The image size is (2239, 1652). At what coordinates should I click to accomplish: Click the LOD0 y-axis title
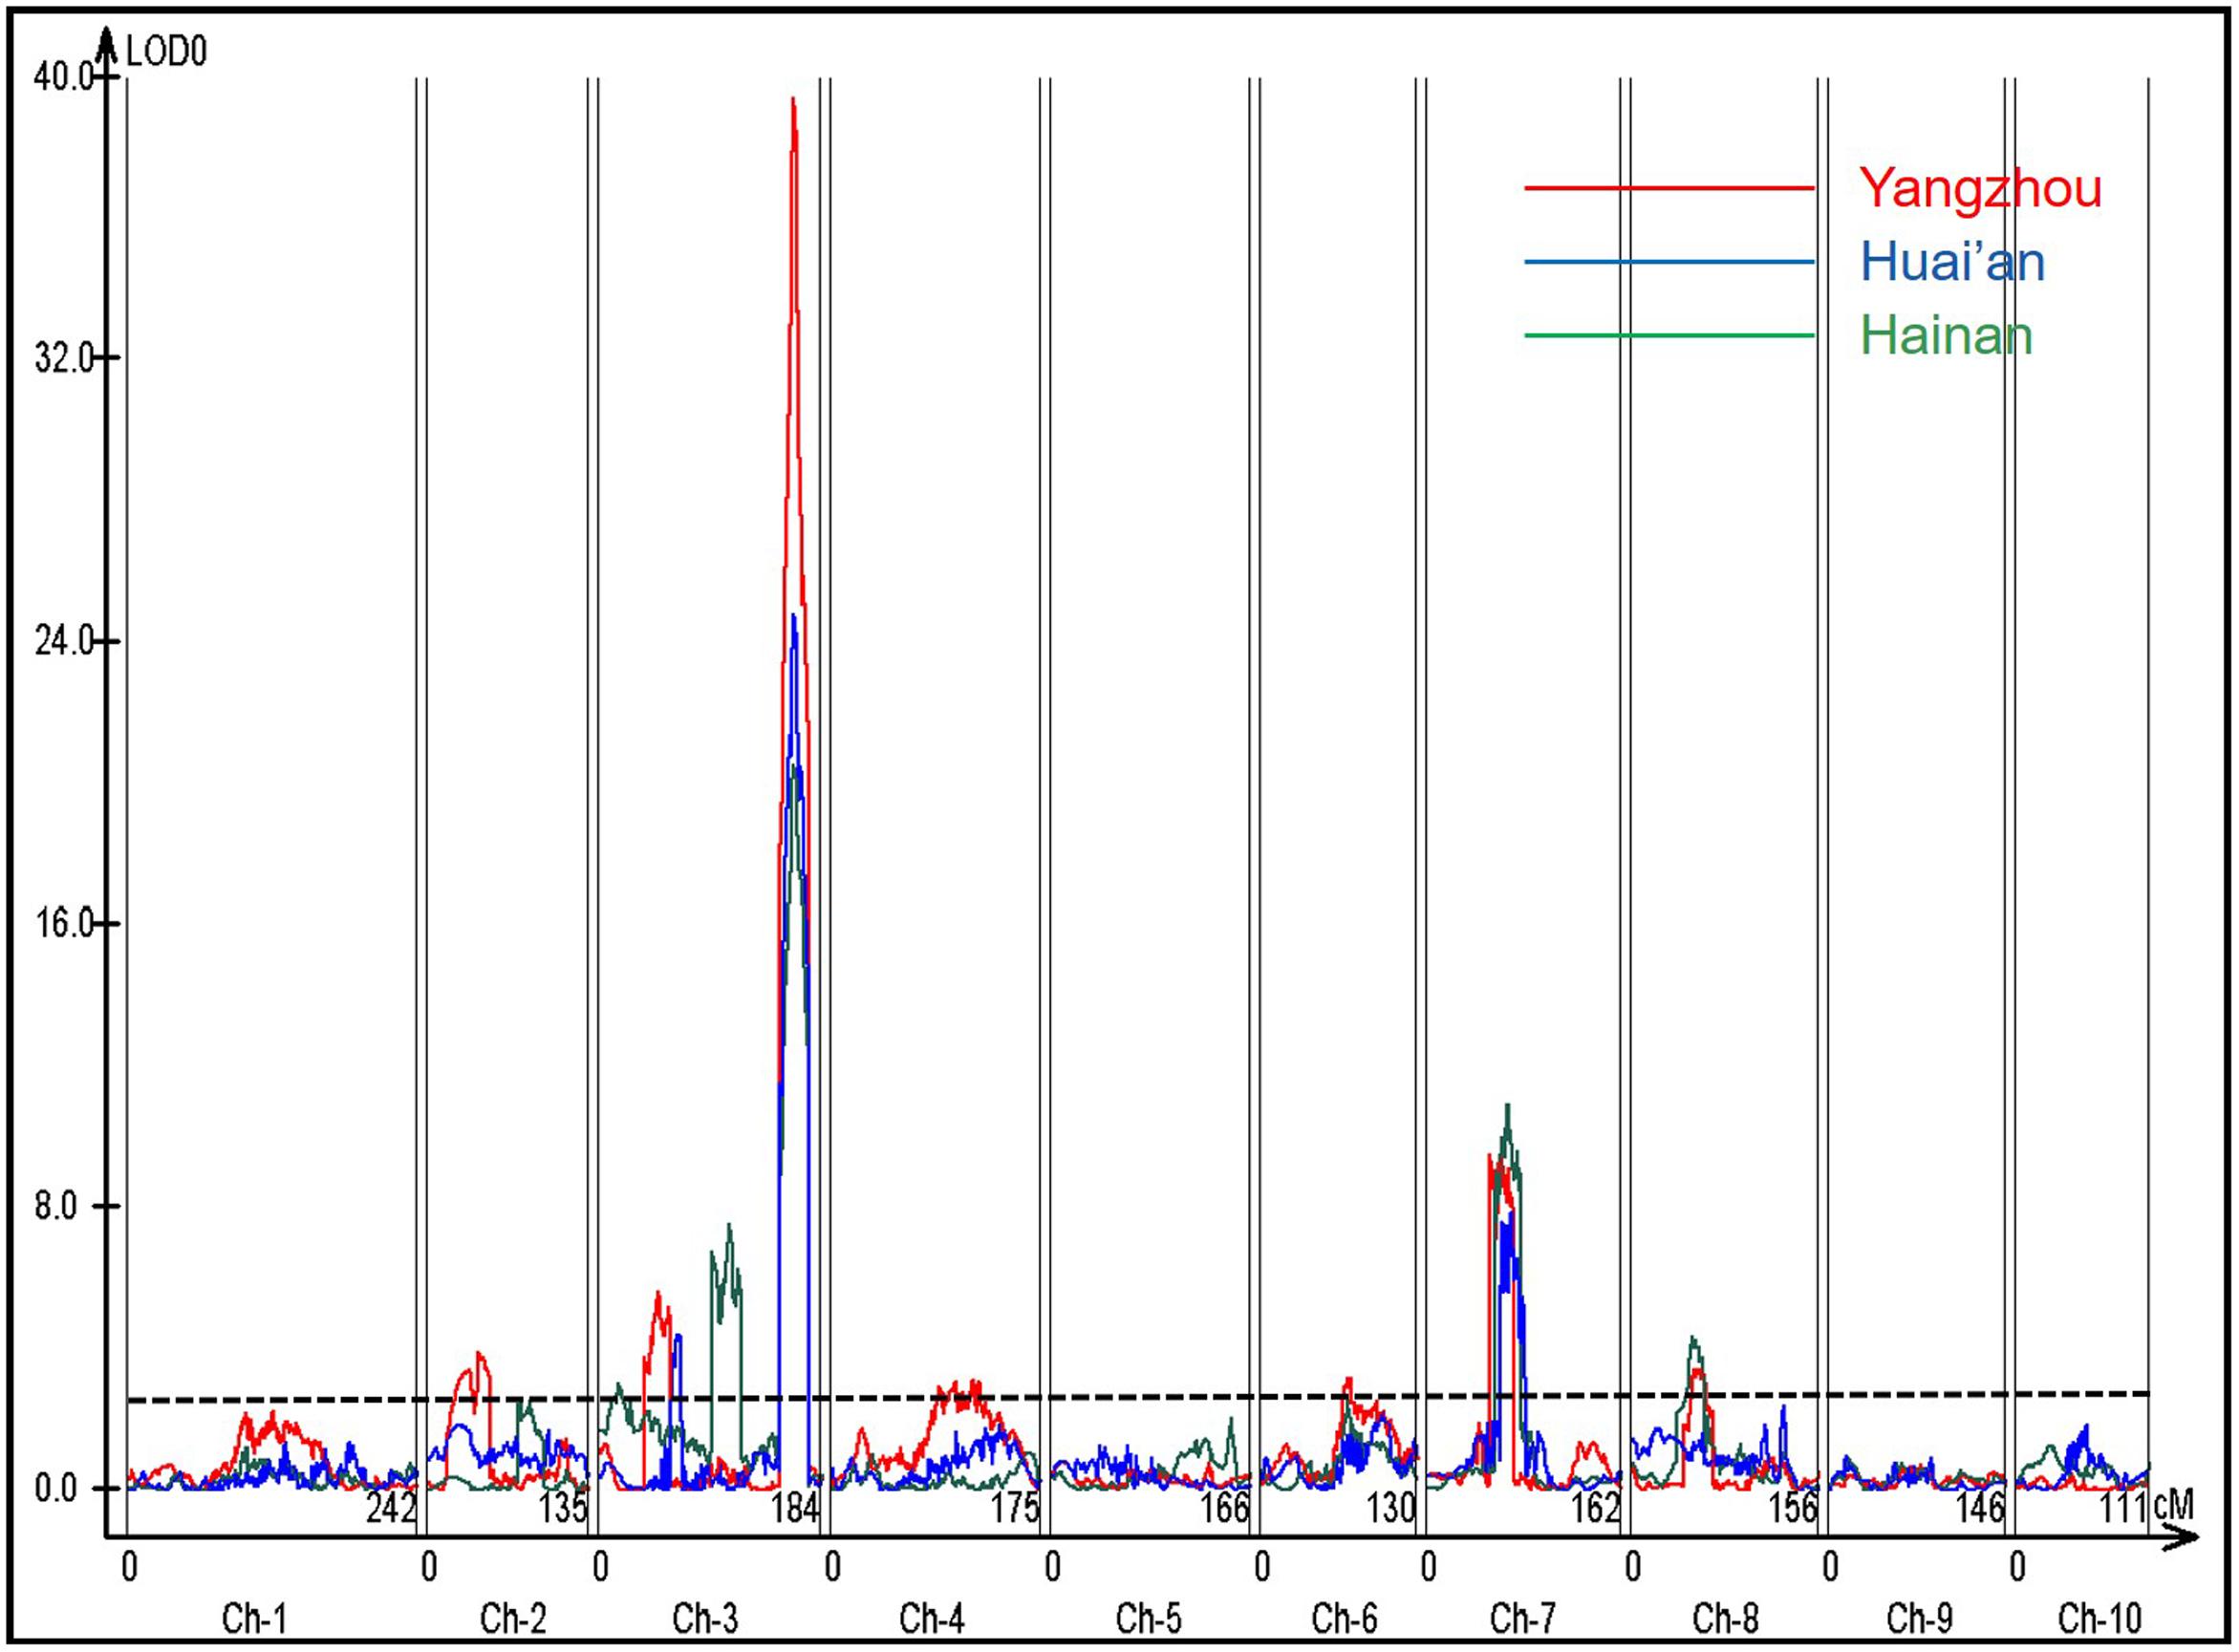[x=166, y=52]
